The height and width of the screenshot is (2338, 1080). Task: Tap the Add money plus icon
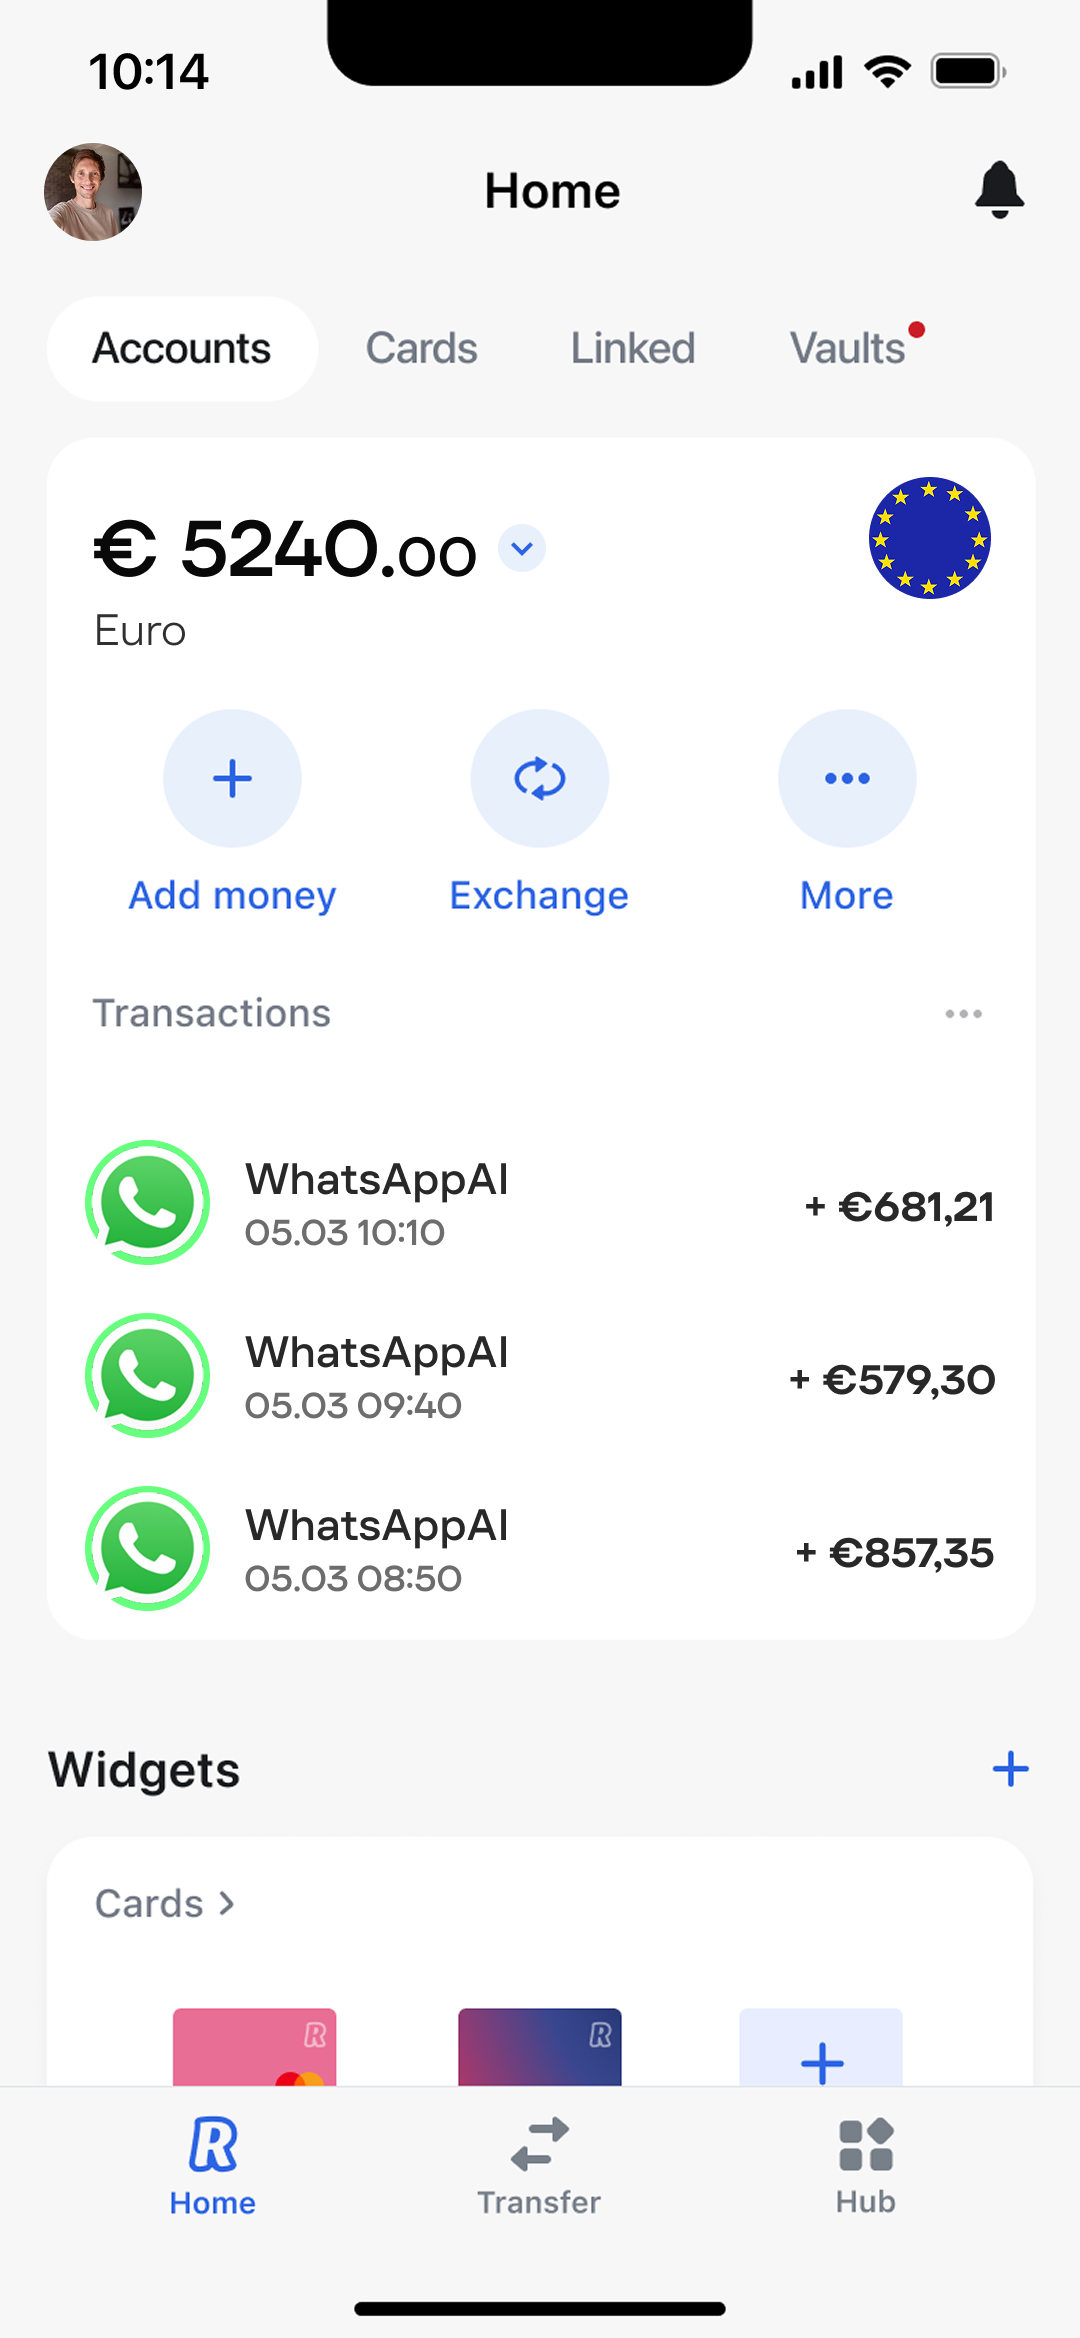coord(232,778)
